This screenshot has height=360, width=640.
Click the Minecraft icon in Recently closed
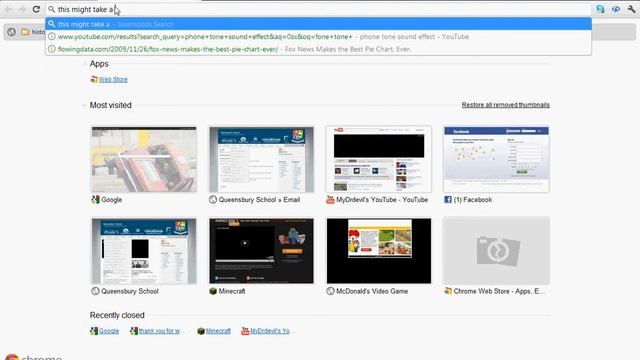click(200, 331)
